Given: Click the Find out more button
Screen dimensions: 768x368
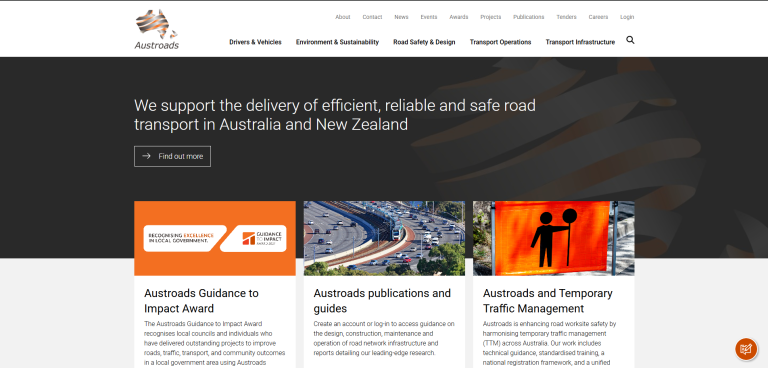Looking at the screenshot, I should [x=172, y=156].
